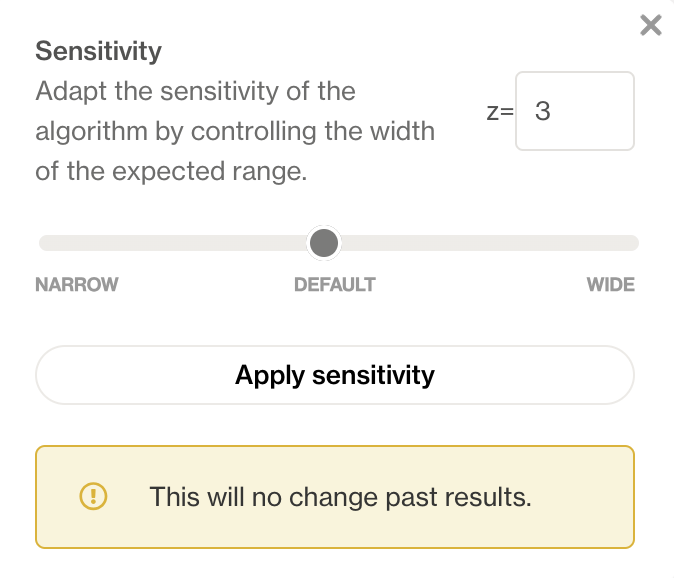Apply sensitivity using the button

[x=335, y=375]
